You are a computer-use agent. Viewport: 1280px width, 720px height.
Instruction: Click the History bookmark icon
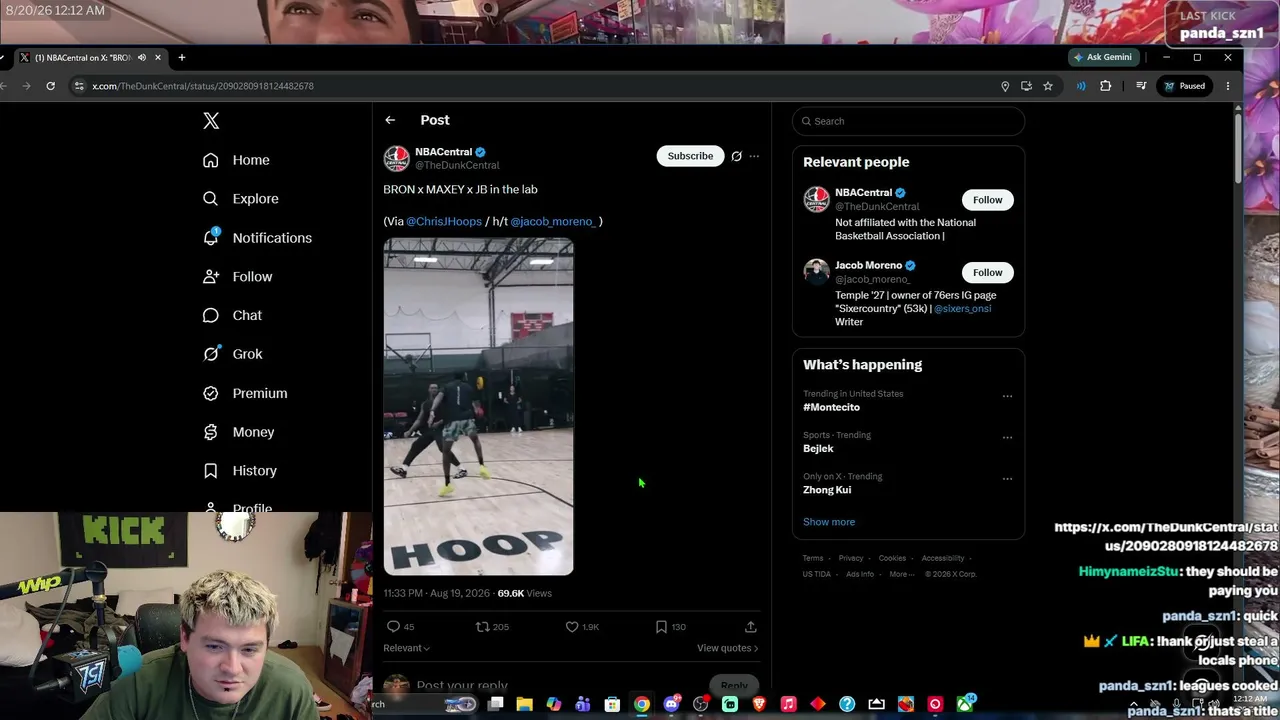tap(211, 471)
